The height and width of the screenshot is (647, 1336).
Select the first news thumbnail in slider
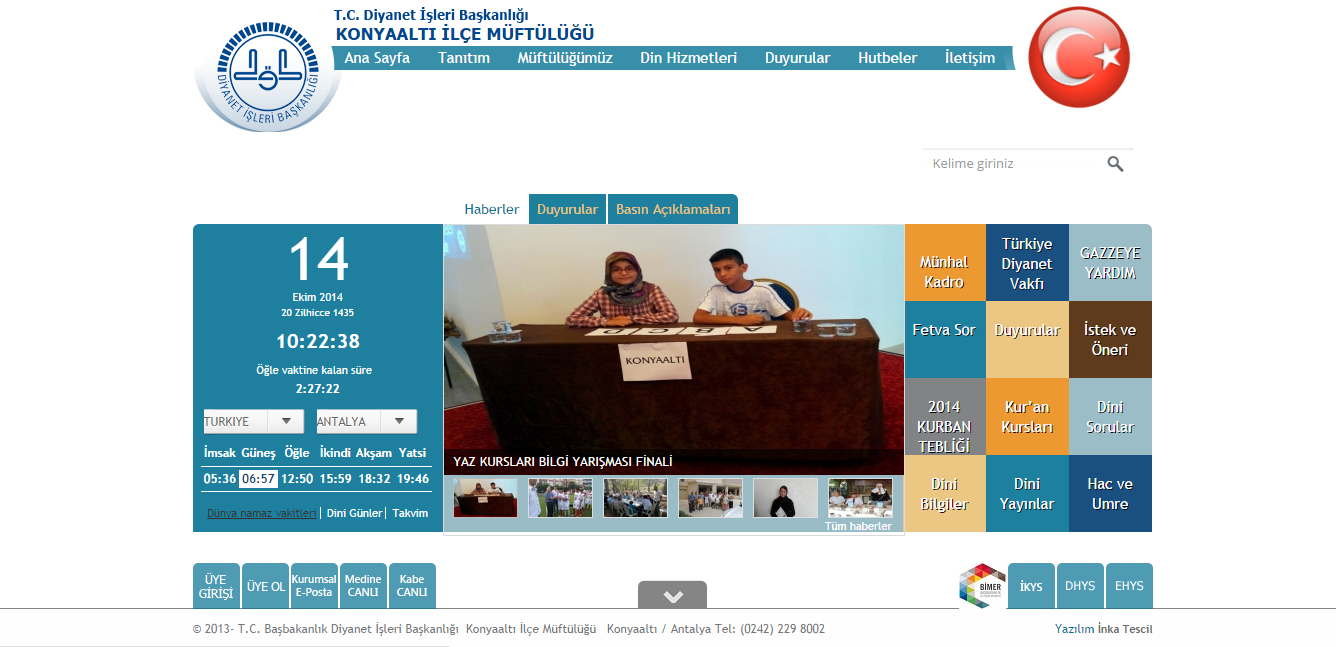[x=486, y=497]
